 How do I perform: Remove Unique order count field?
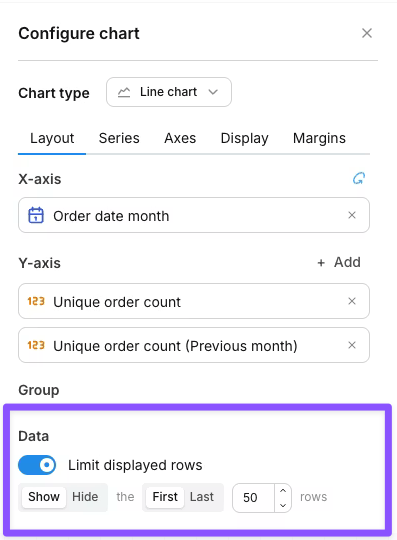tap(352, 301)
